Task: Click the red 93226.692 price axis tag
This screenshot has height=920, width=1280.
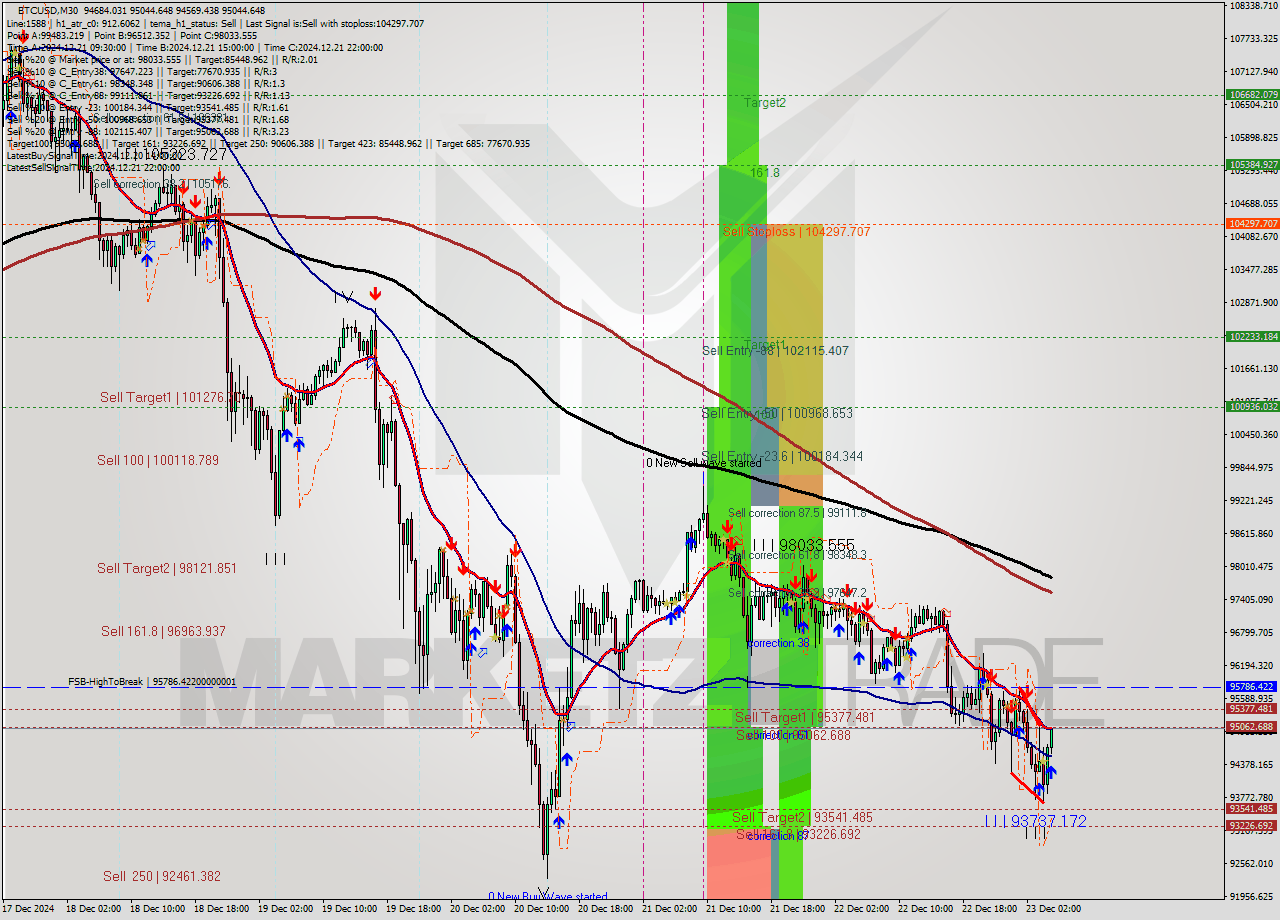Action: point(1252,826)
